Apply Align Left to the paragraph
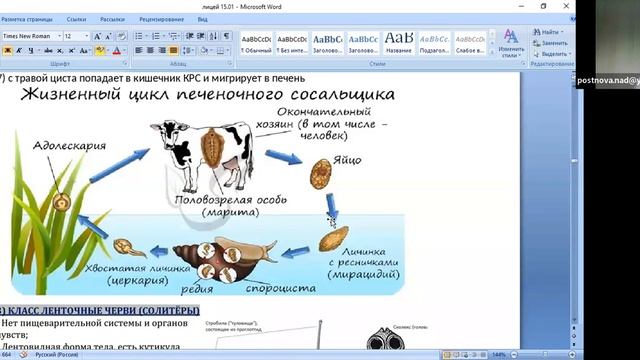This screenshot has width=640, height=360. click(139, 51)
